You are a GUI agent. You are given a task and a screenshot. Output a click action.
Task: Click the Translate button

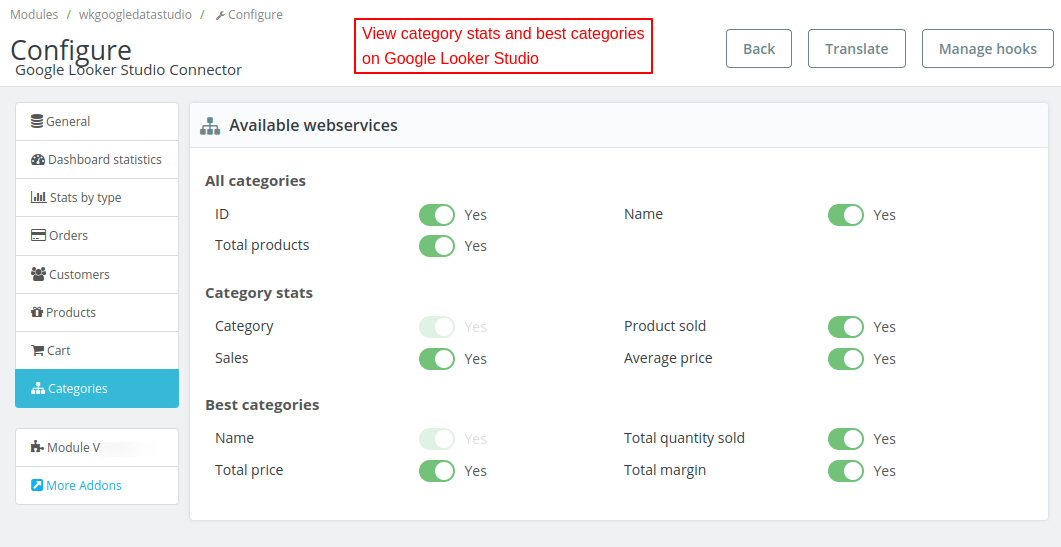coord(856,49)
